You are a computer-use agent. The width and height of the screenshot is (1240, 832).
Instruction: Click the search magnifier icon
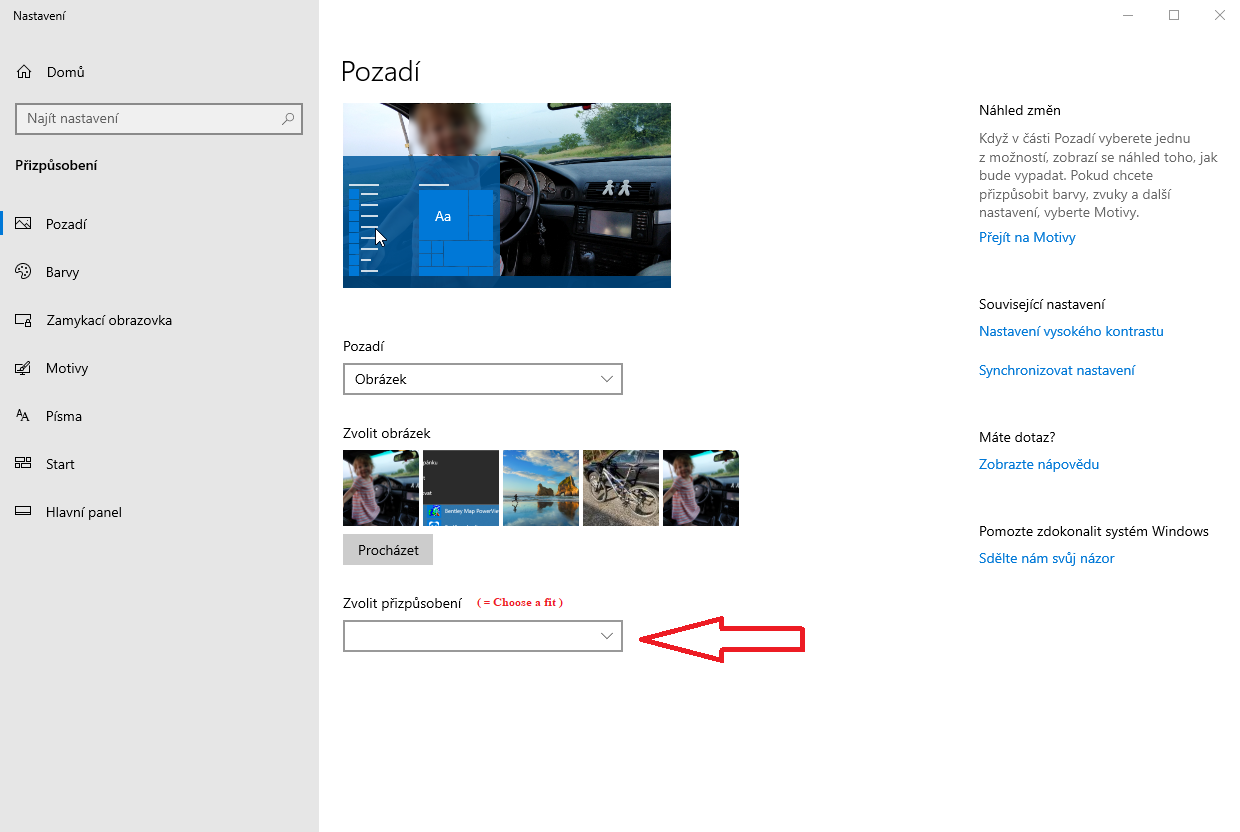(x=288, y=118)
